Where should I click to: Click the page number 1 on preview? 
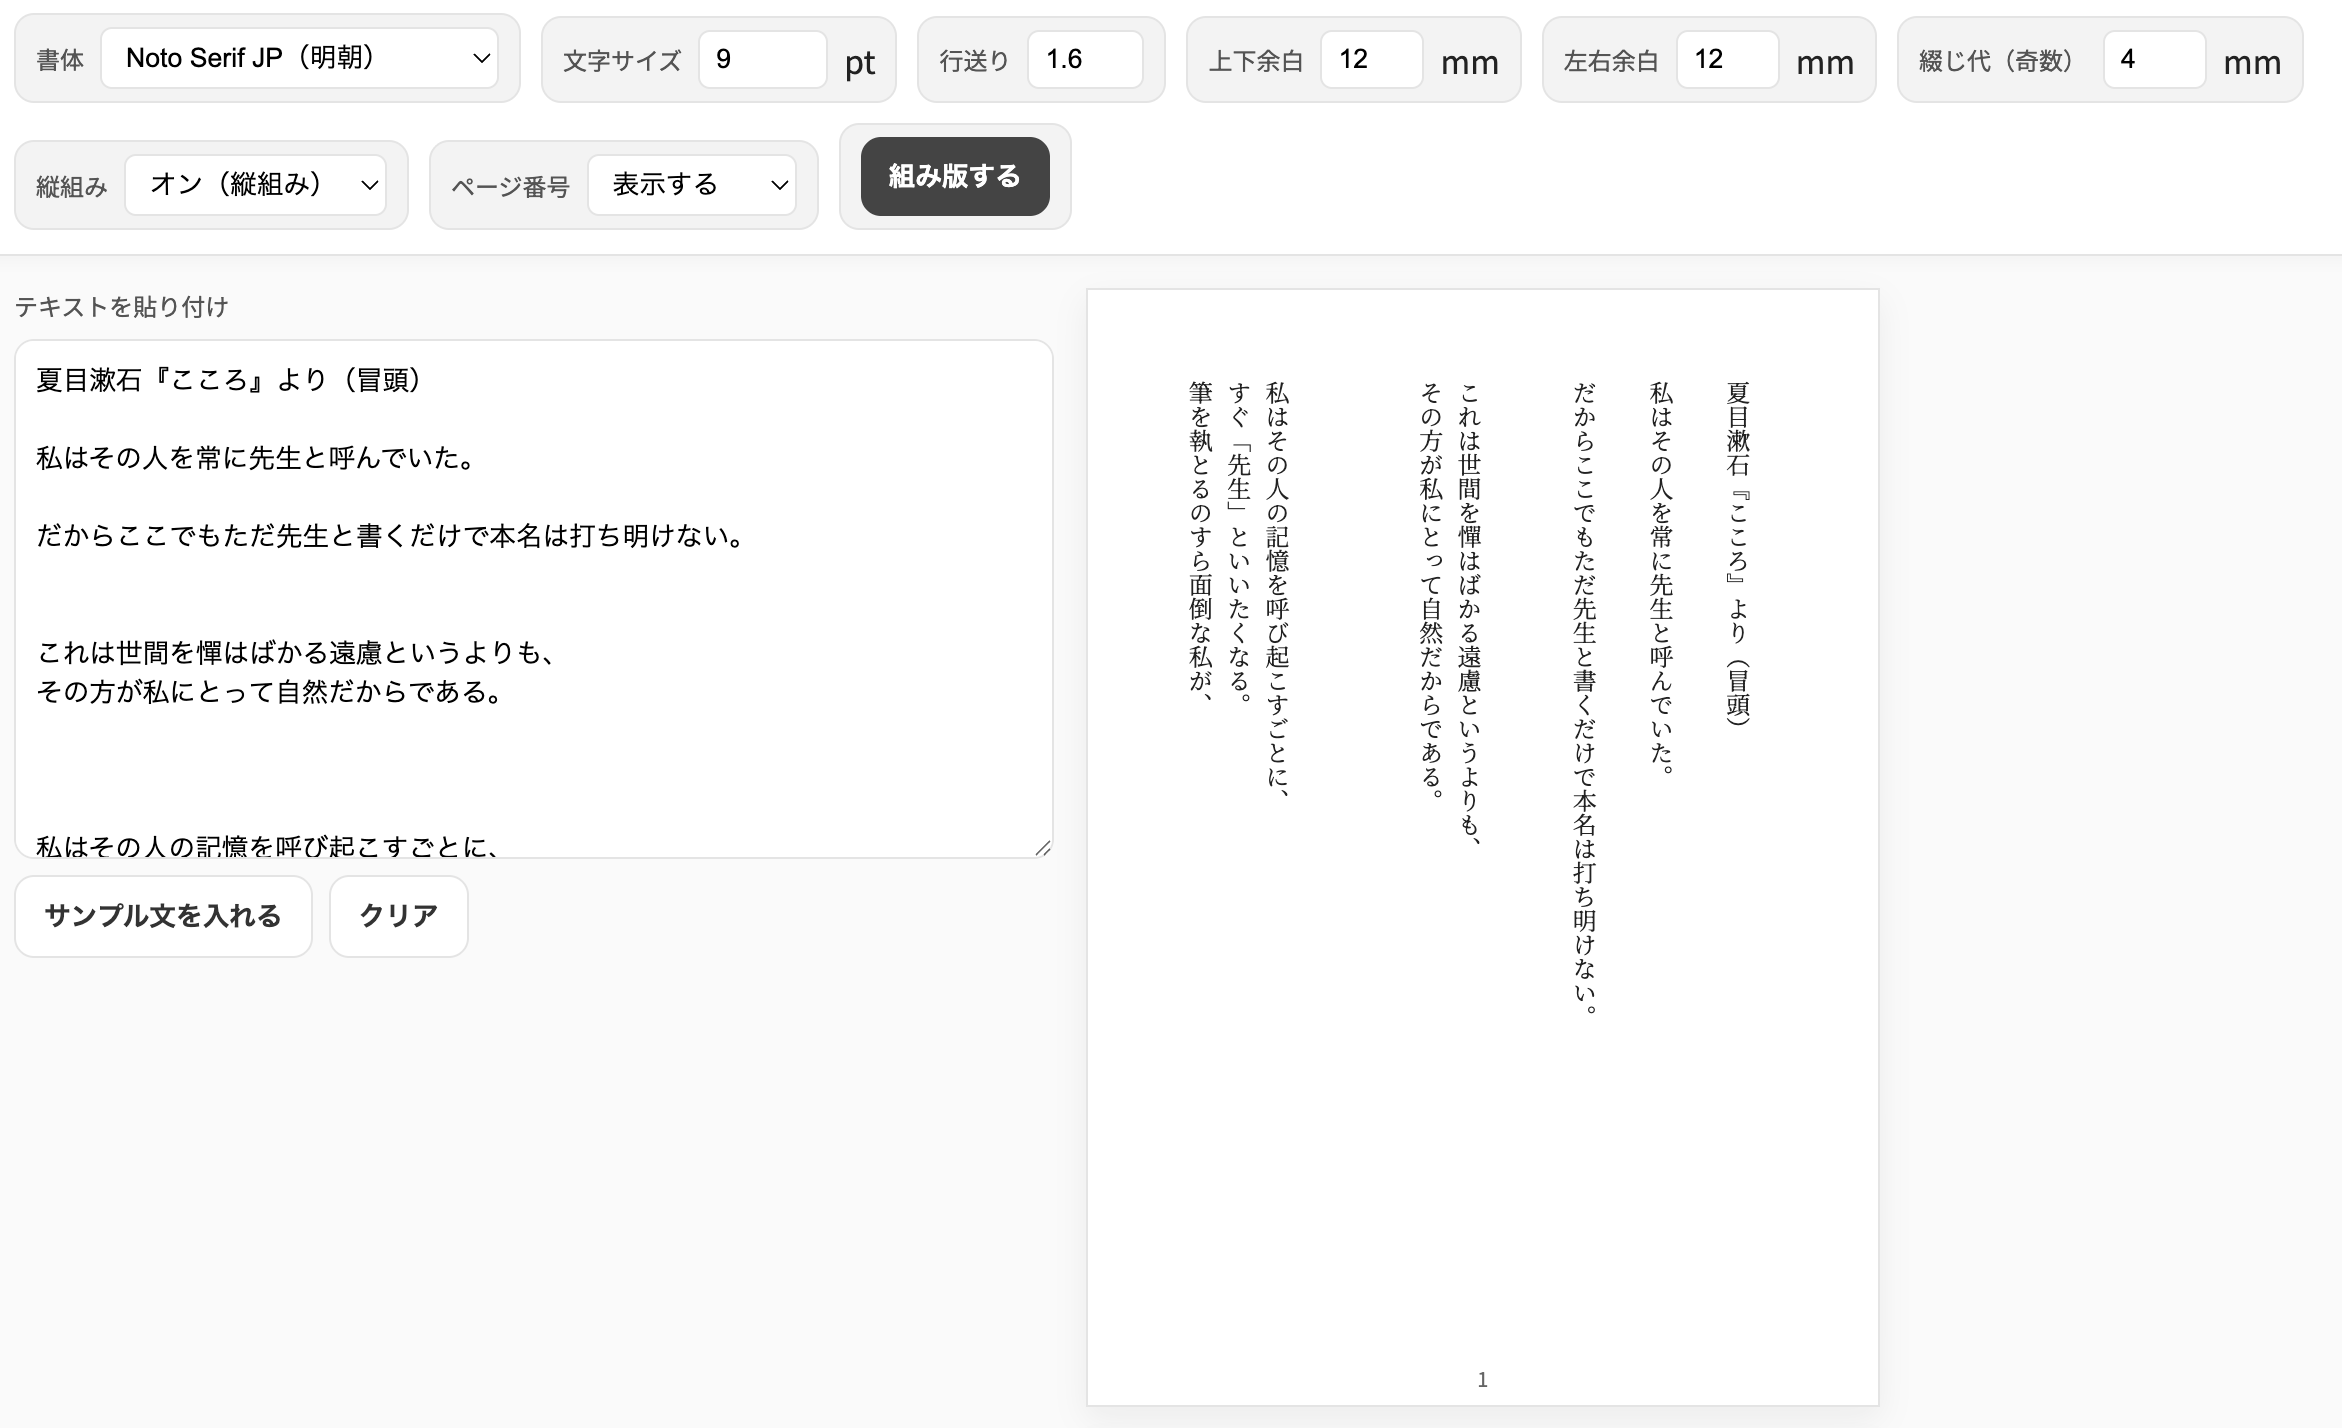1481,1379
